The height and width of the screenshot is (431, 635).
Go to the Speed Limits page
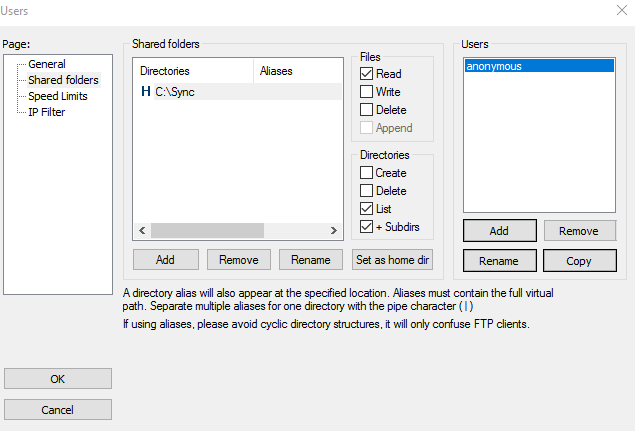point(58,96)
